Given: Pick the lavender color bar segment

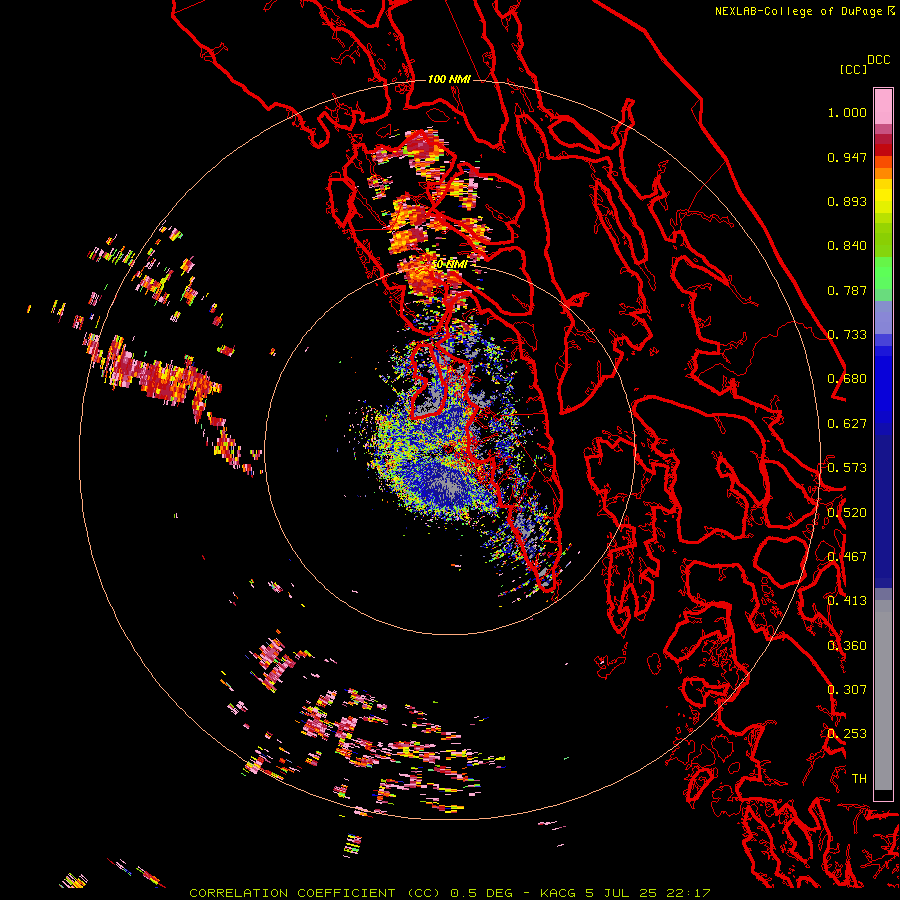Looking at the screenshot, I should [x=883, y=317].
